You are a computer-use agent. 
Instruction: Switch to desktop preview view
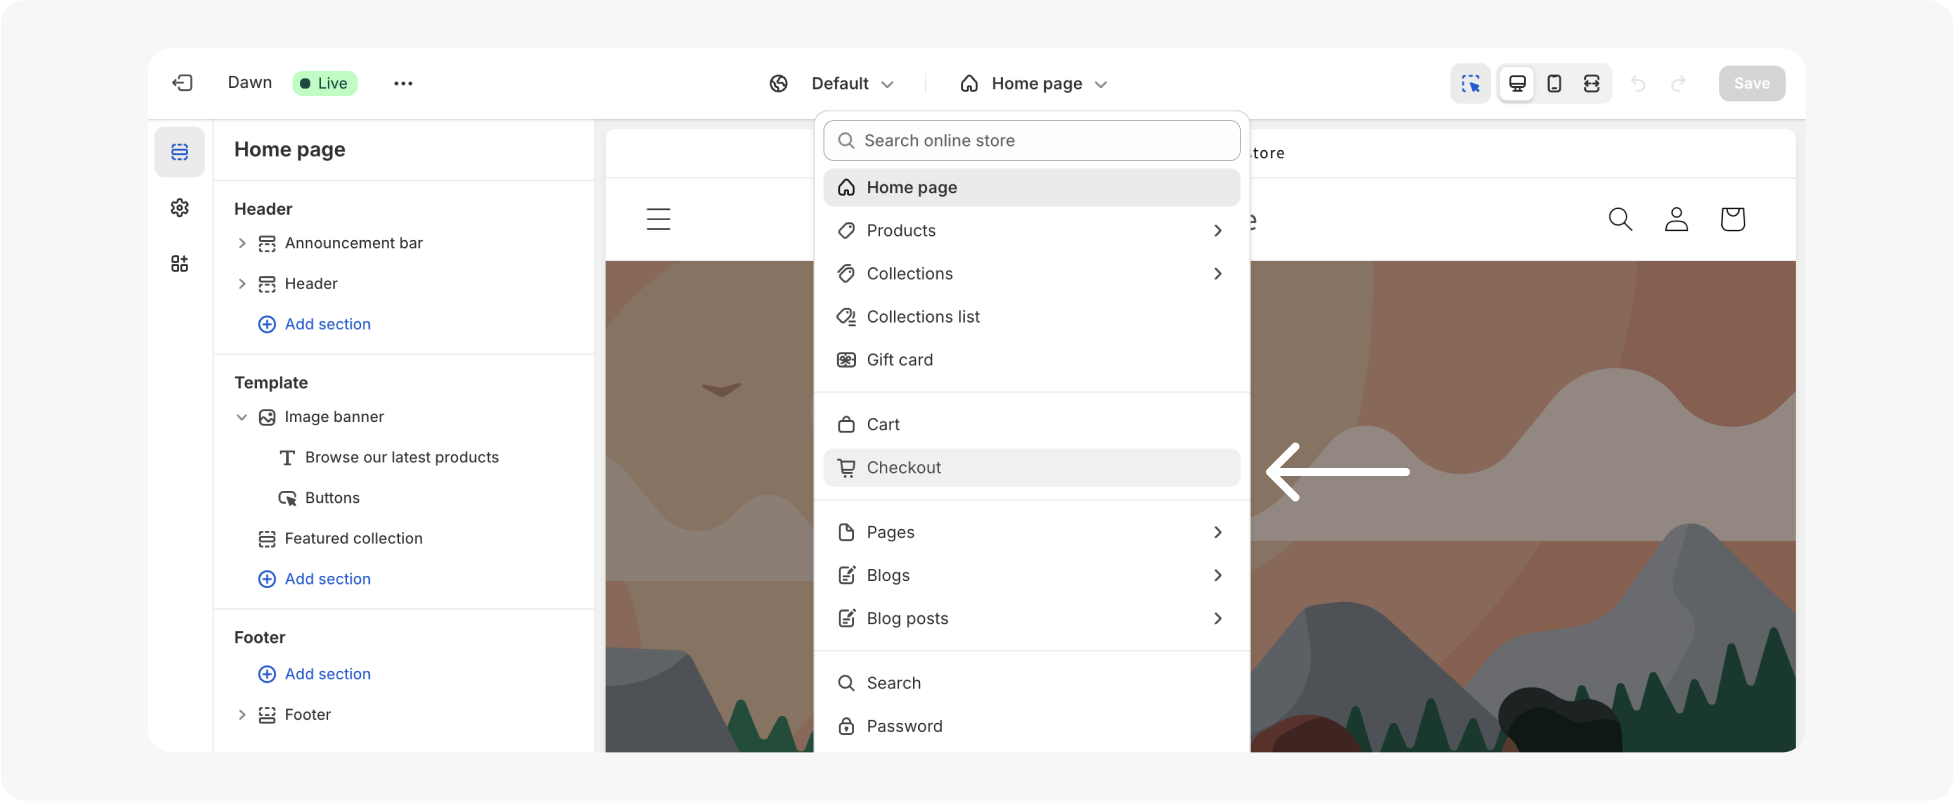1517,84
